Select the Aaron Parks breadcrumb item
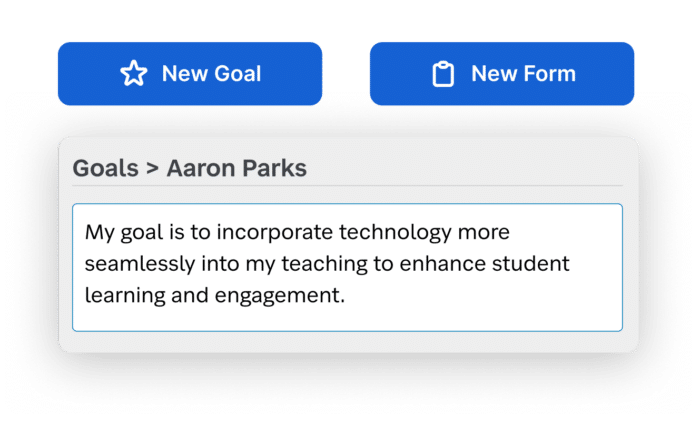 [237, 168]
